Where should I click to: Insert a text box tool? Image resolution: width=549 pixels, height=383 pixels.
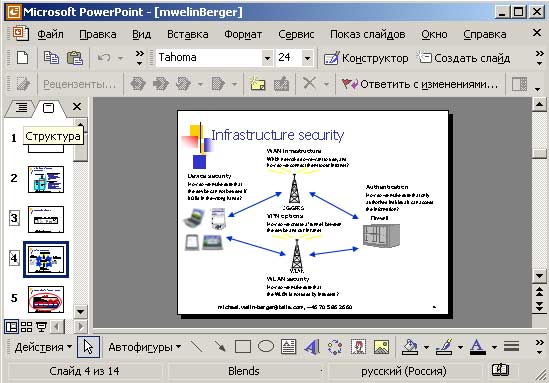[x=289, y=347]
